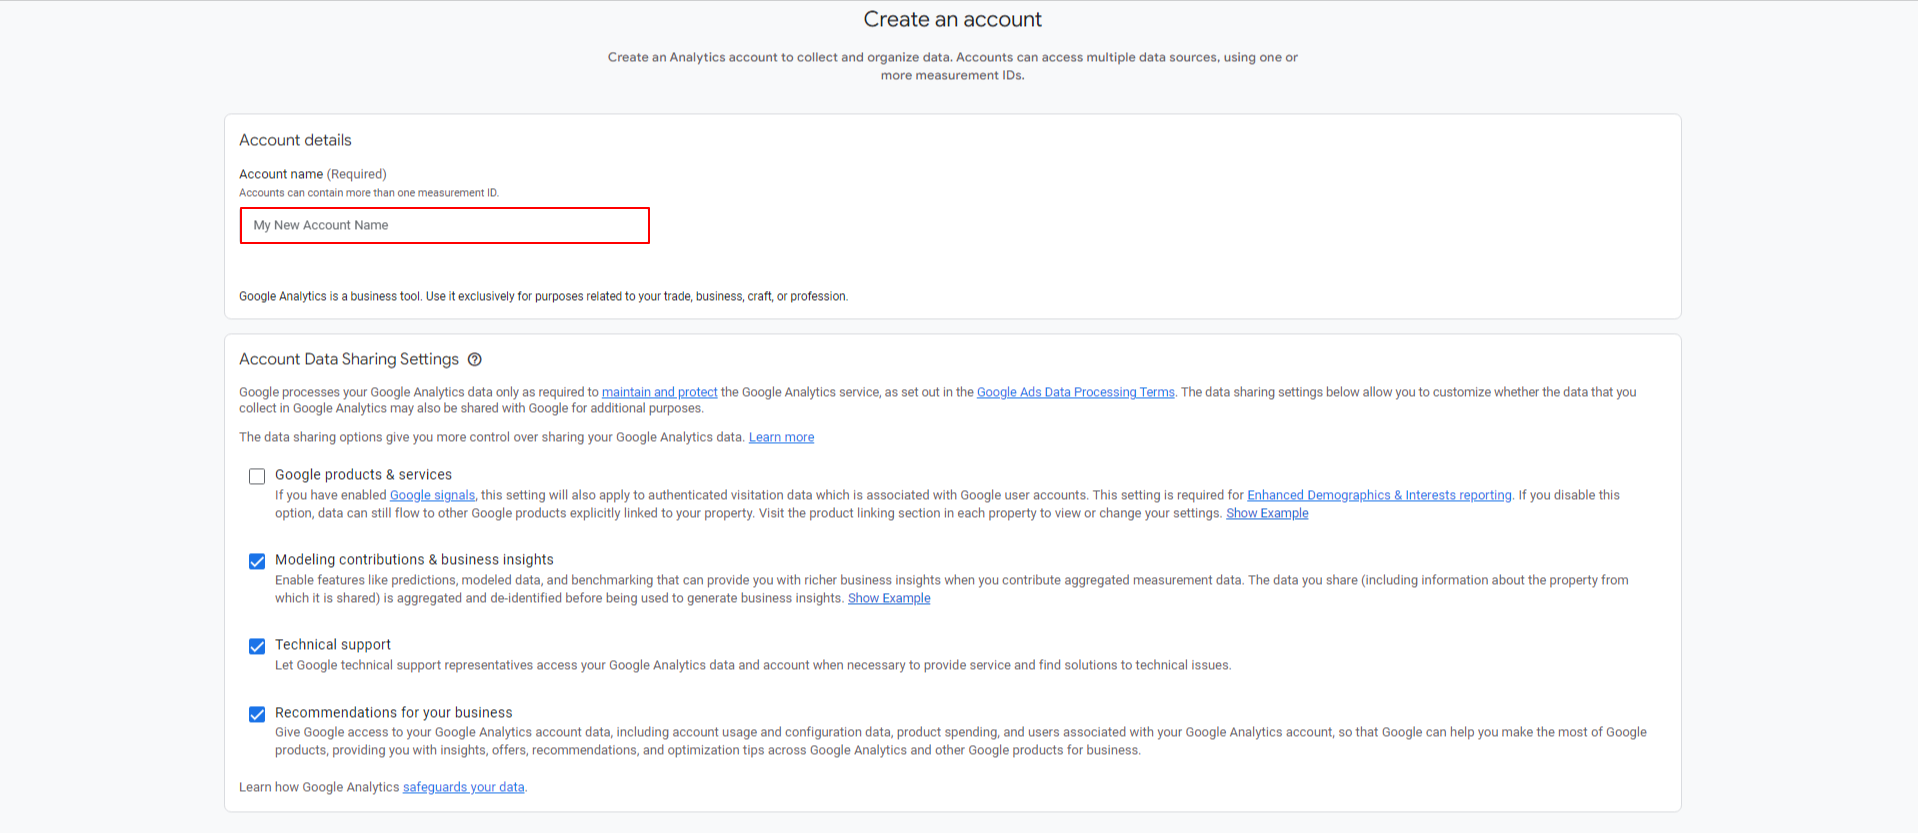Click Show Example under Modeling contributions
1918x833 pixels.
coord(889,598)
